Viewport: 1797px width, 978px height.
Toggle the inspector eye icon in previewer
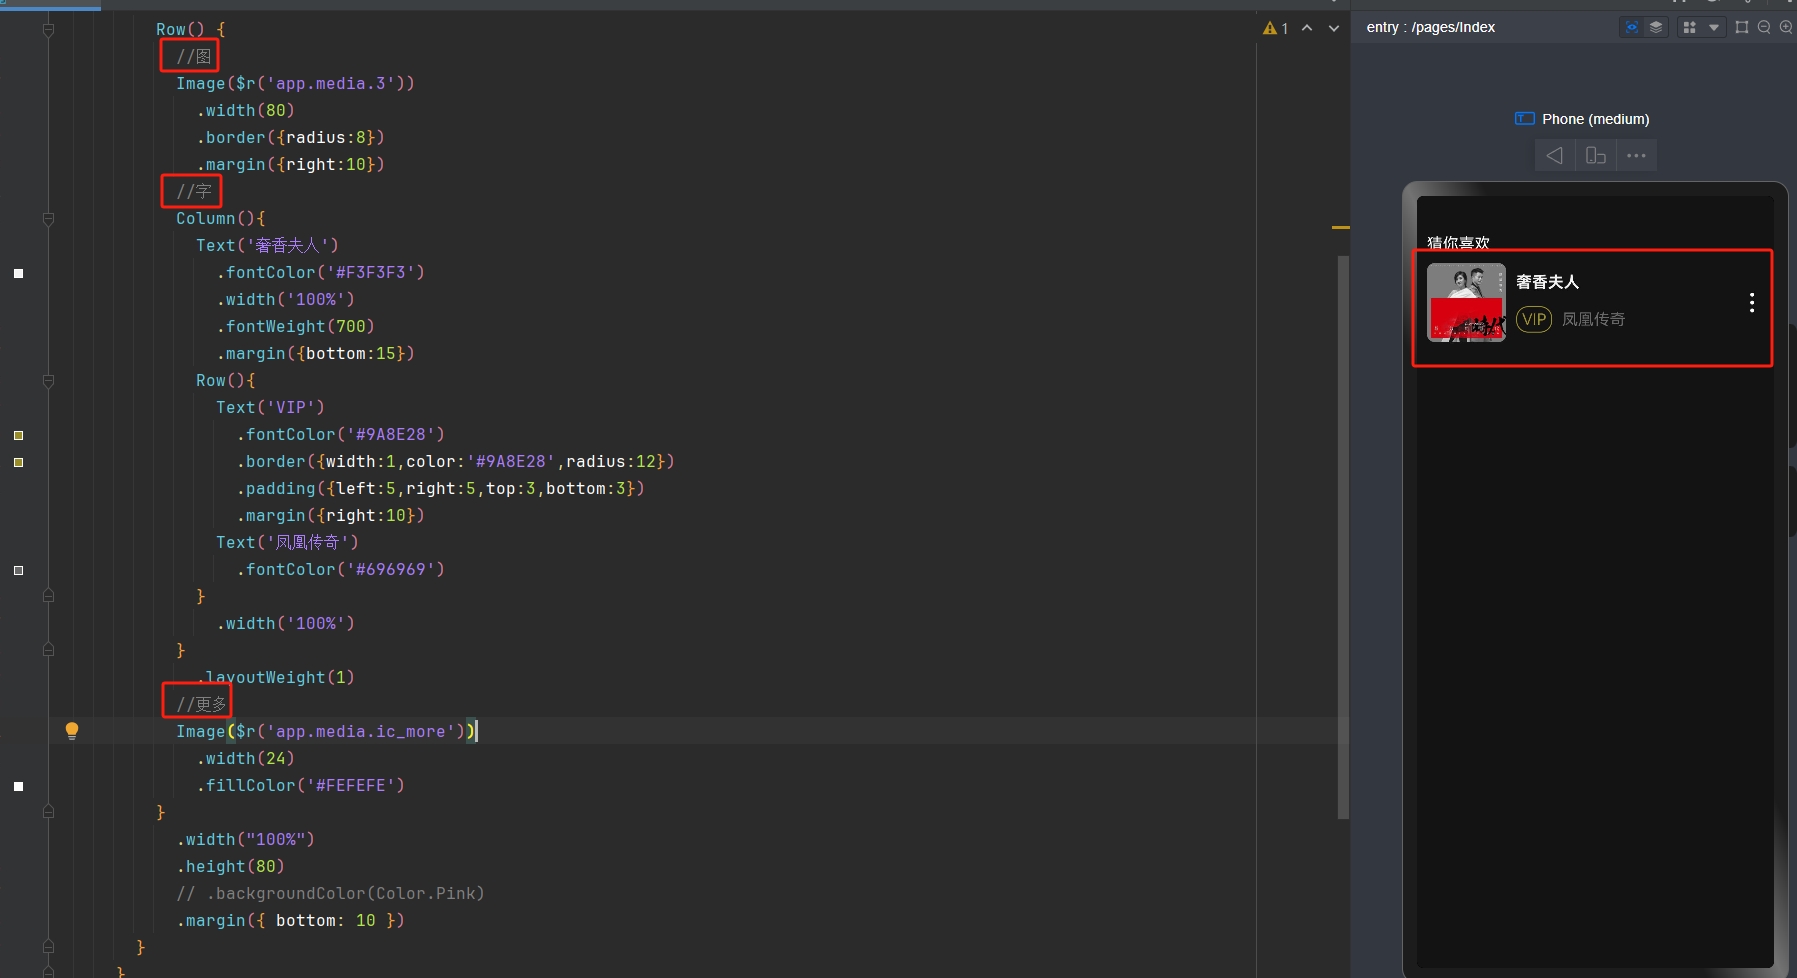click(x=1631, y=28)
